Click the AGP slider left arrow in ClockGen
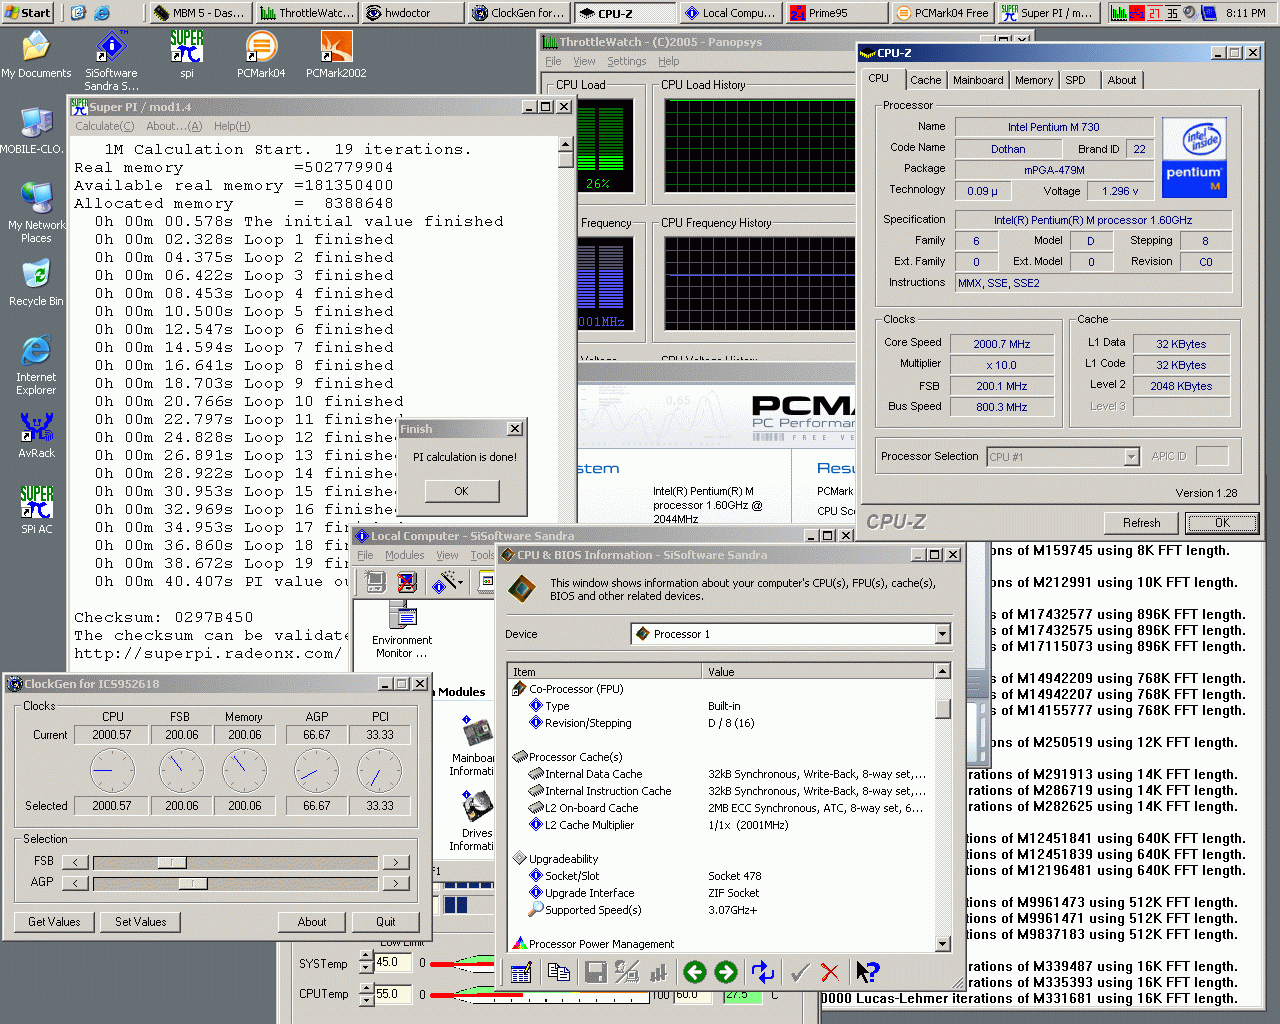Screen dimensions: 1280x1024 coord(76,883)
